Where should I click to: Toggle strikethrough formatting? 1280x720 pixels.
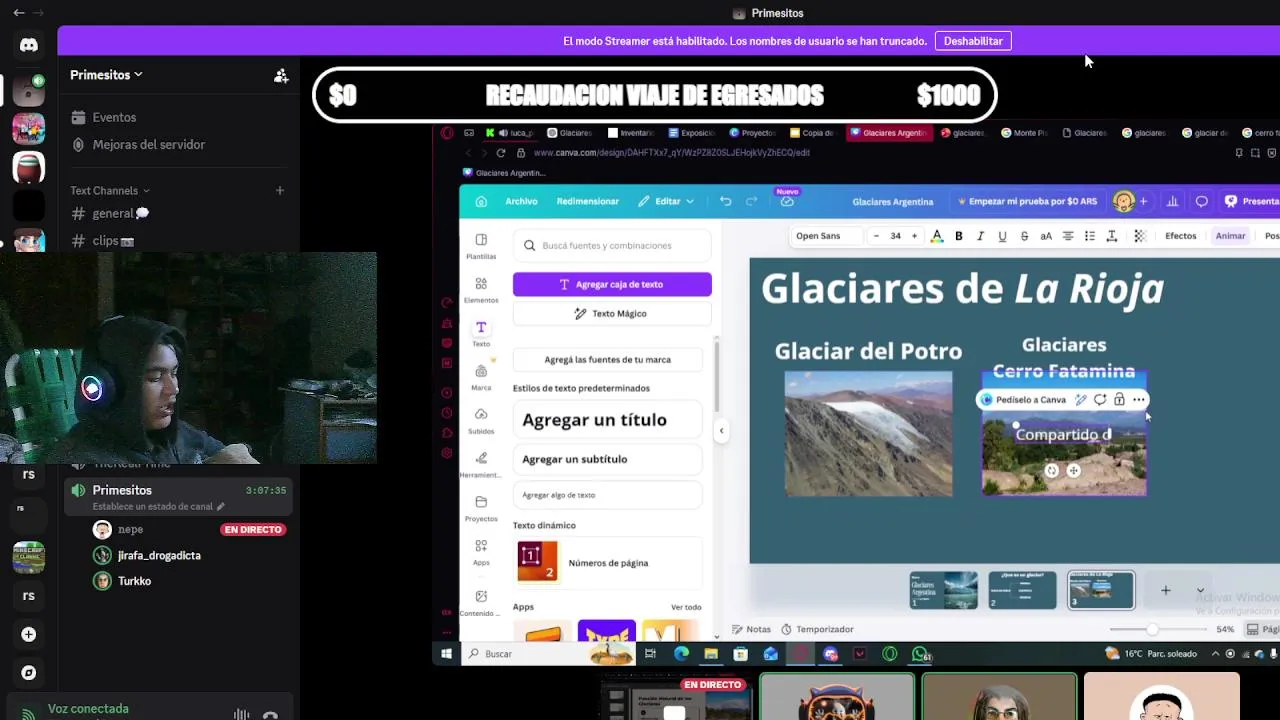[x=1024, y=236]
